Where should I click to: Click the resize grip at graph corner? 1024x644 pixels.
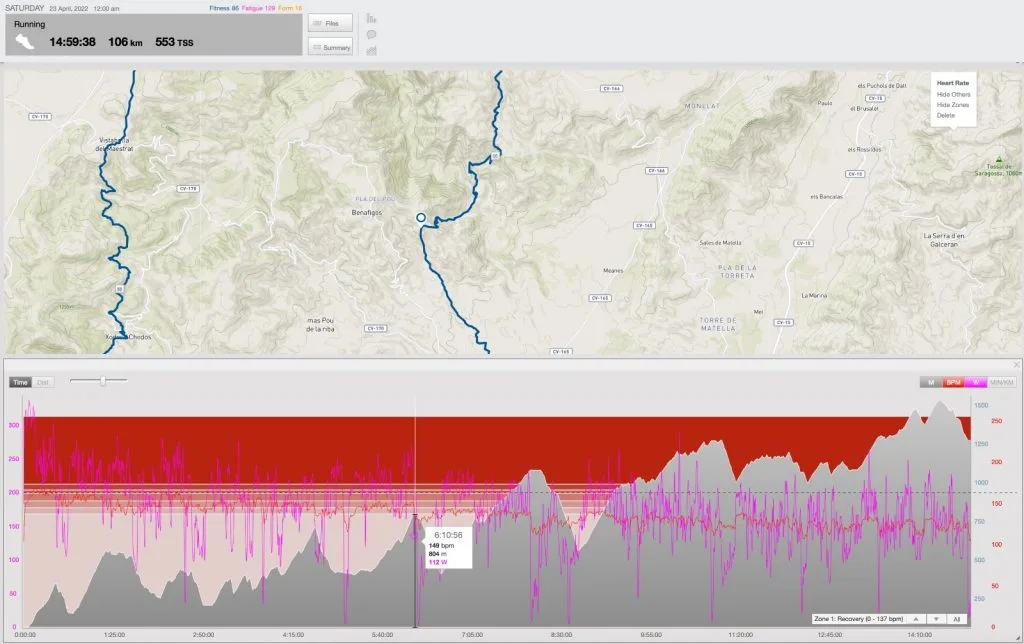tap(1017, 637)
